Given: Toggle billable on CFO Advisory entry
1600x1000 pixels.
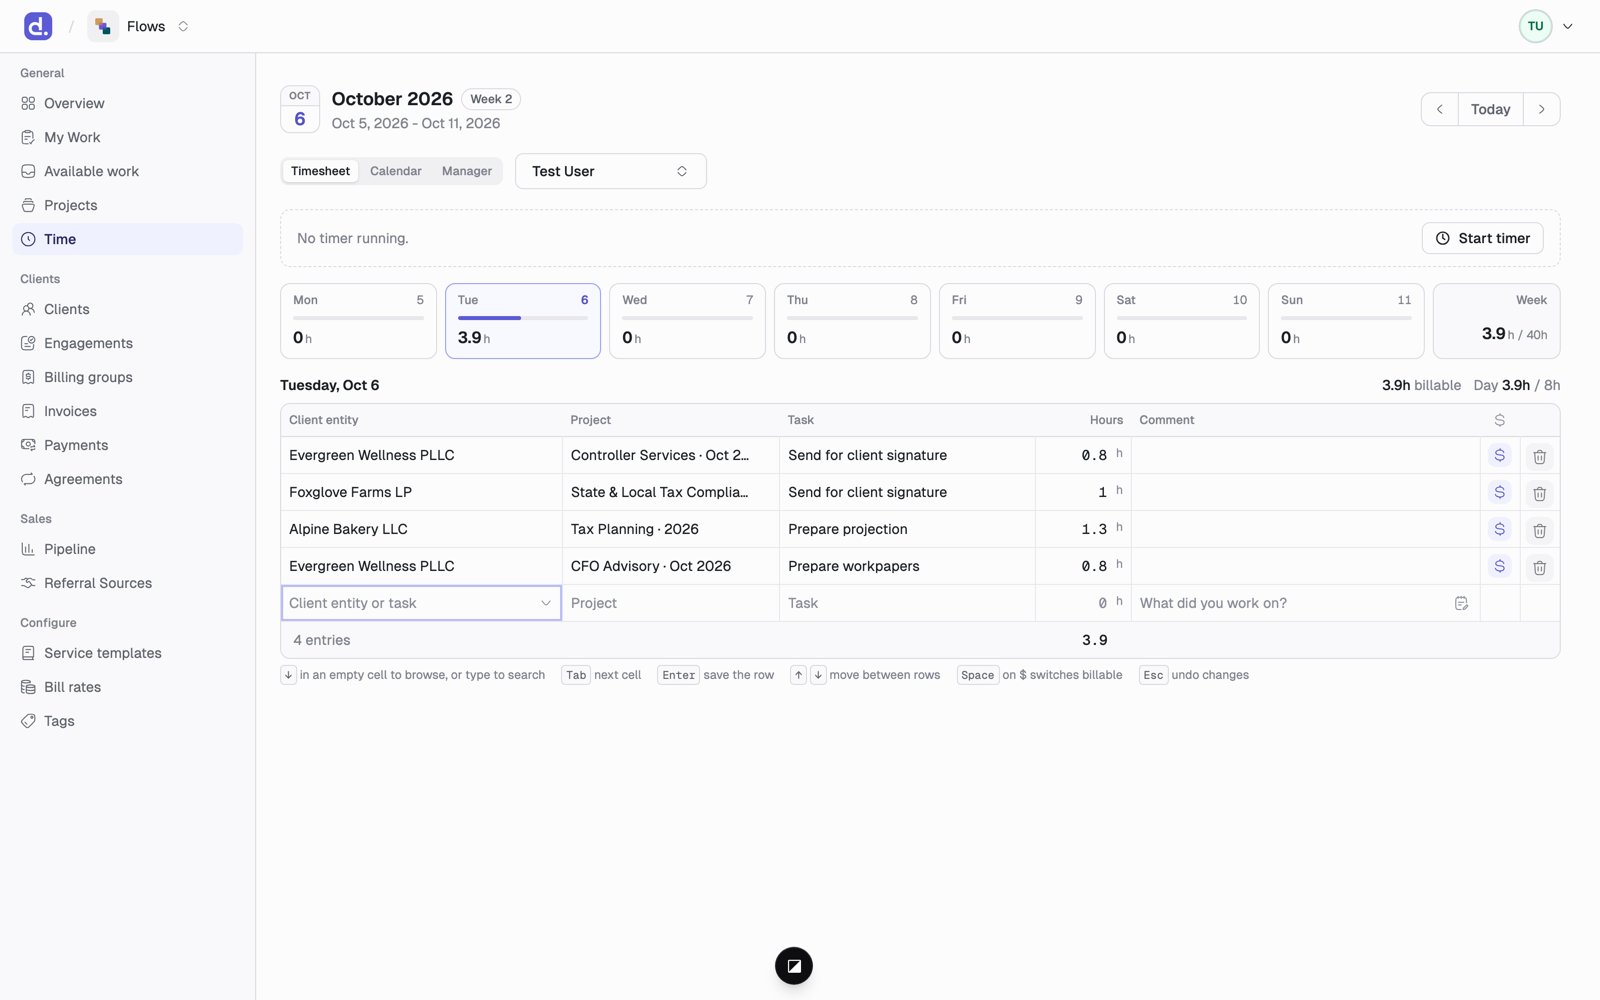Looking at the screenshot, I should pyautogui.click(x=1499, y=566).
